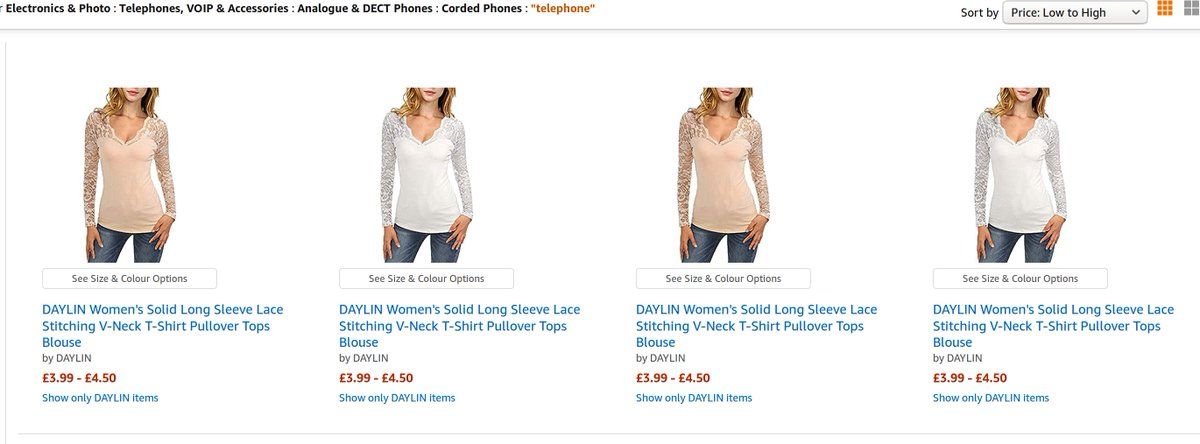The image size is (1200, 444).
Task: View the third product's blouse photo
Action: coord(723,174)
